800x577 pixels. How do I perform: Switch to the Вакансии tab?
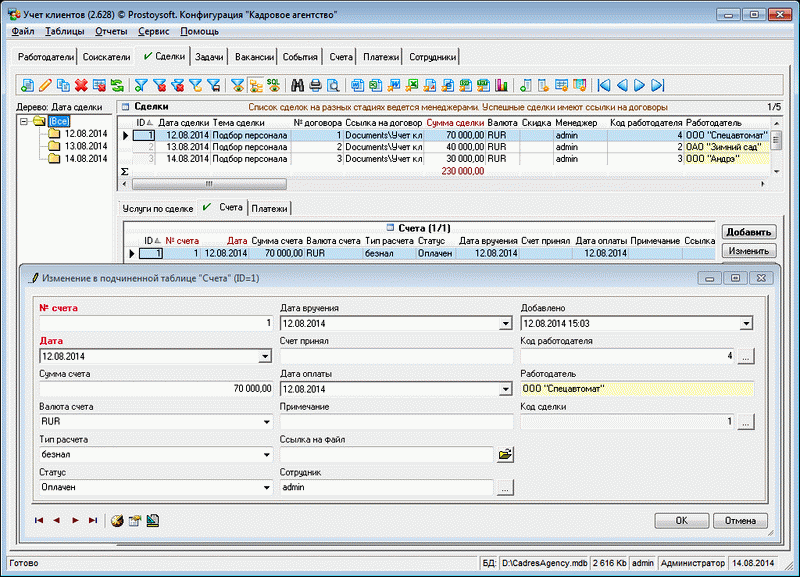[x=253, y=57]
